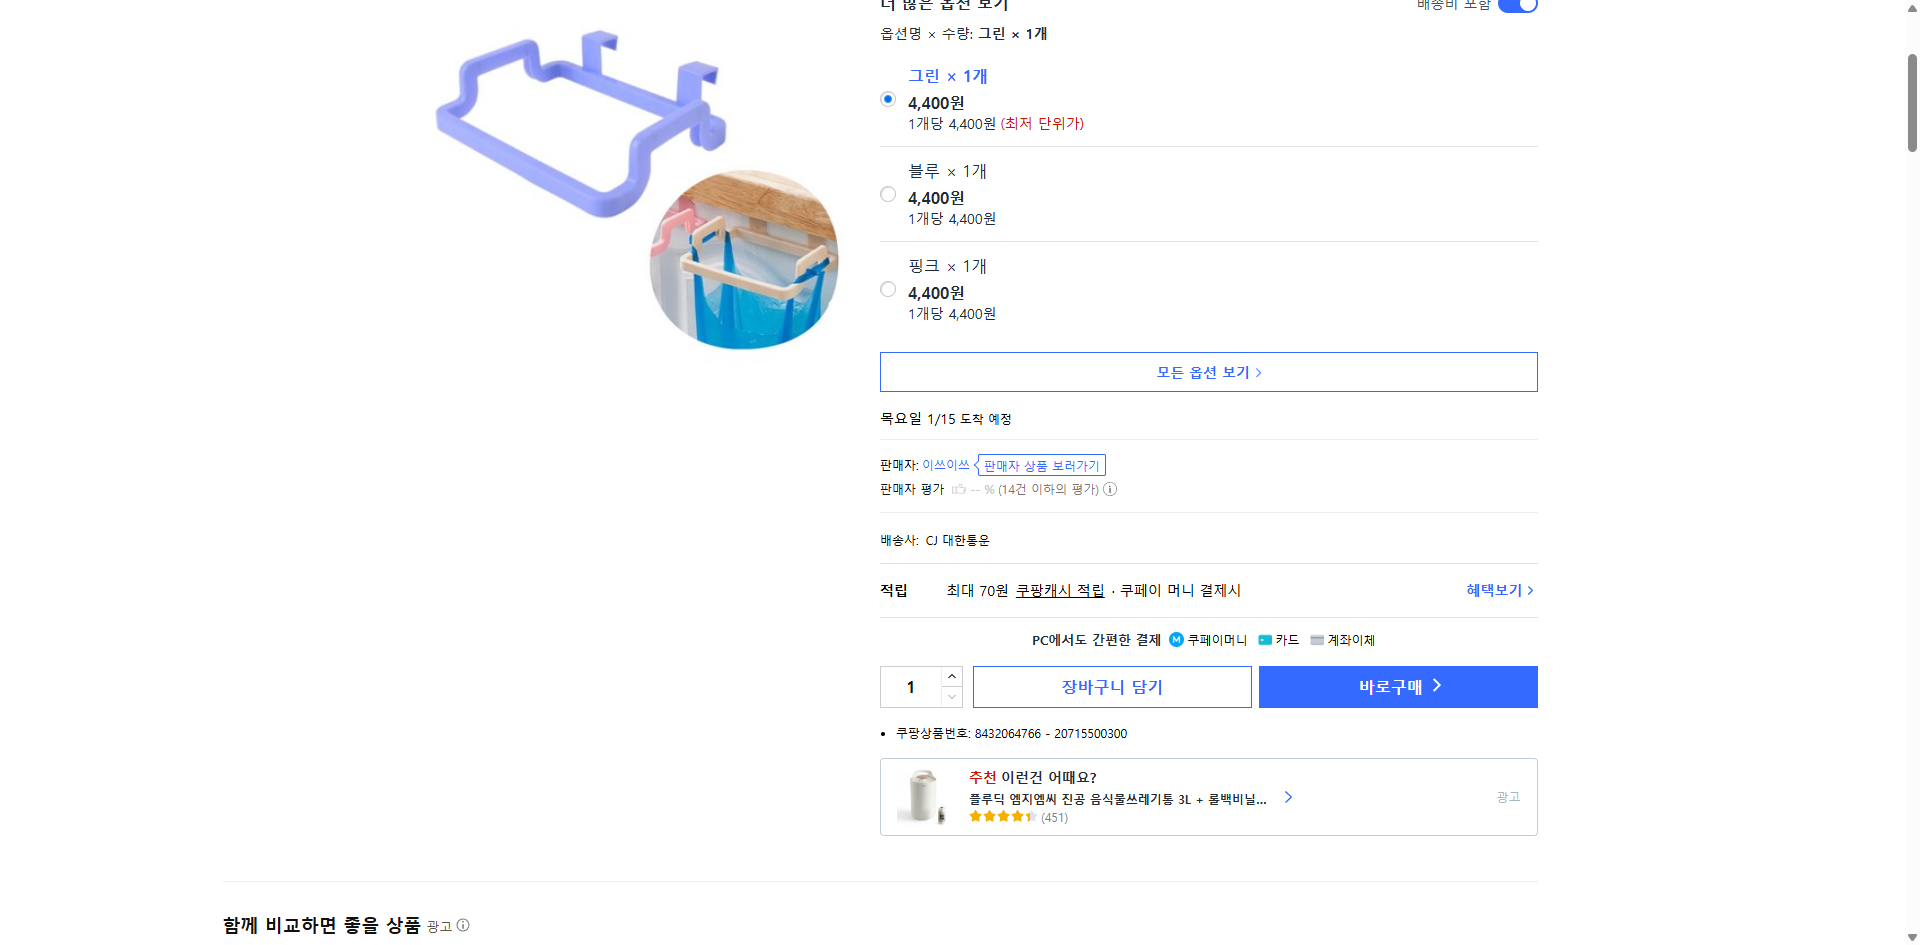Expand the recommended ad product via its chevron
This screenshot has height=945, width=1920.
pos(1288,797)
